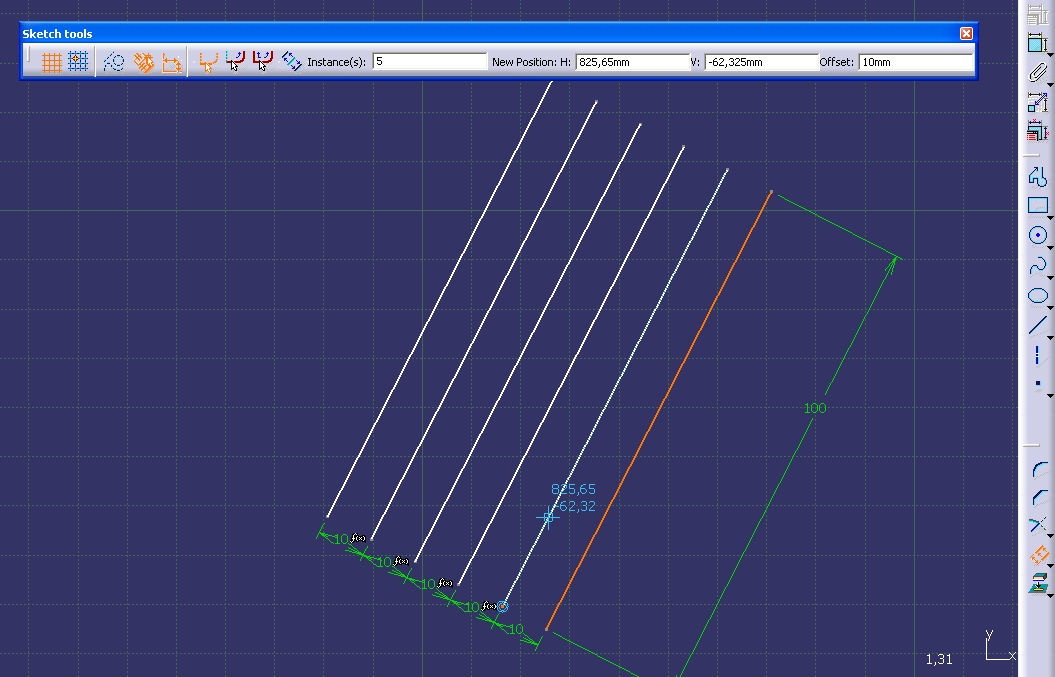1055x677 pixels.
Task: Expand the Ellipse tool flyout arrow
Action: (x=1050, y=308)
